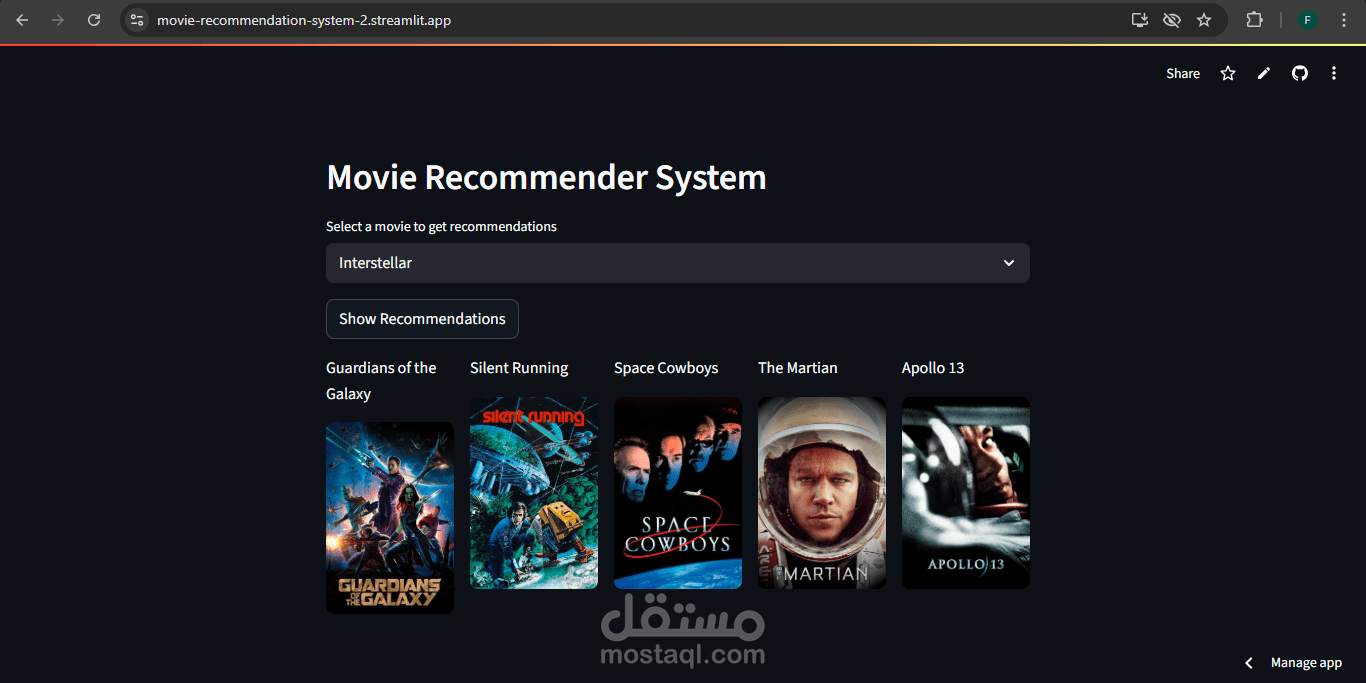The image size is (1366, 683).
Task: Click Show Recommendations button
Action: point(422,319)
